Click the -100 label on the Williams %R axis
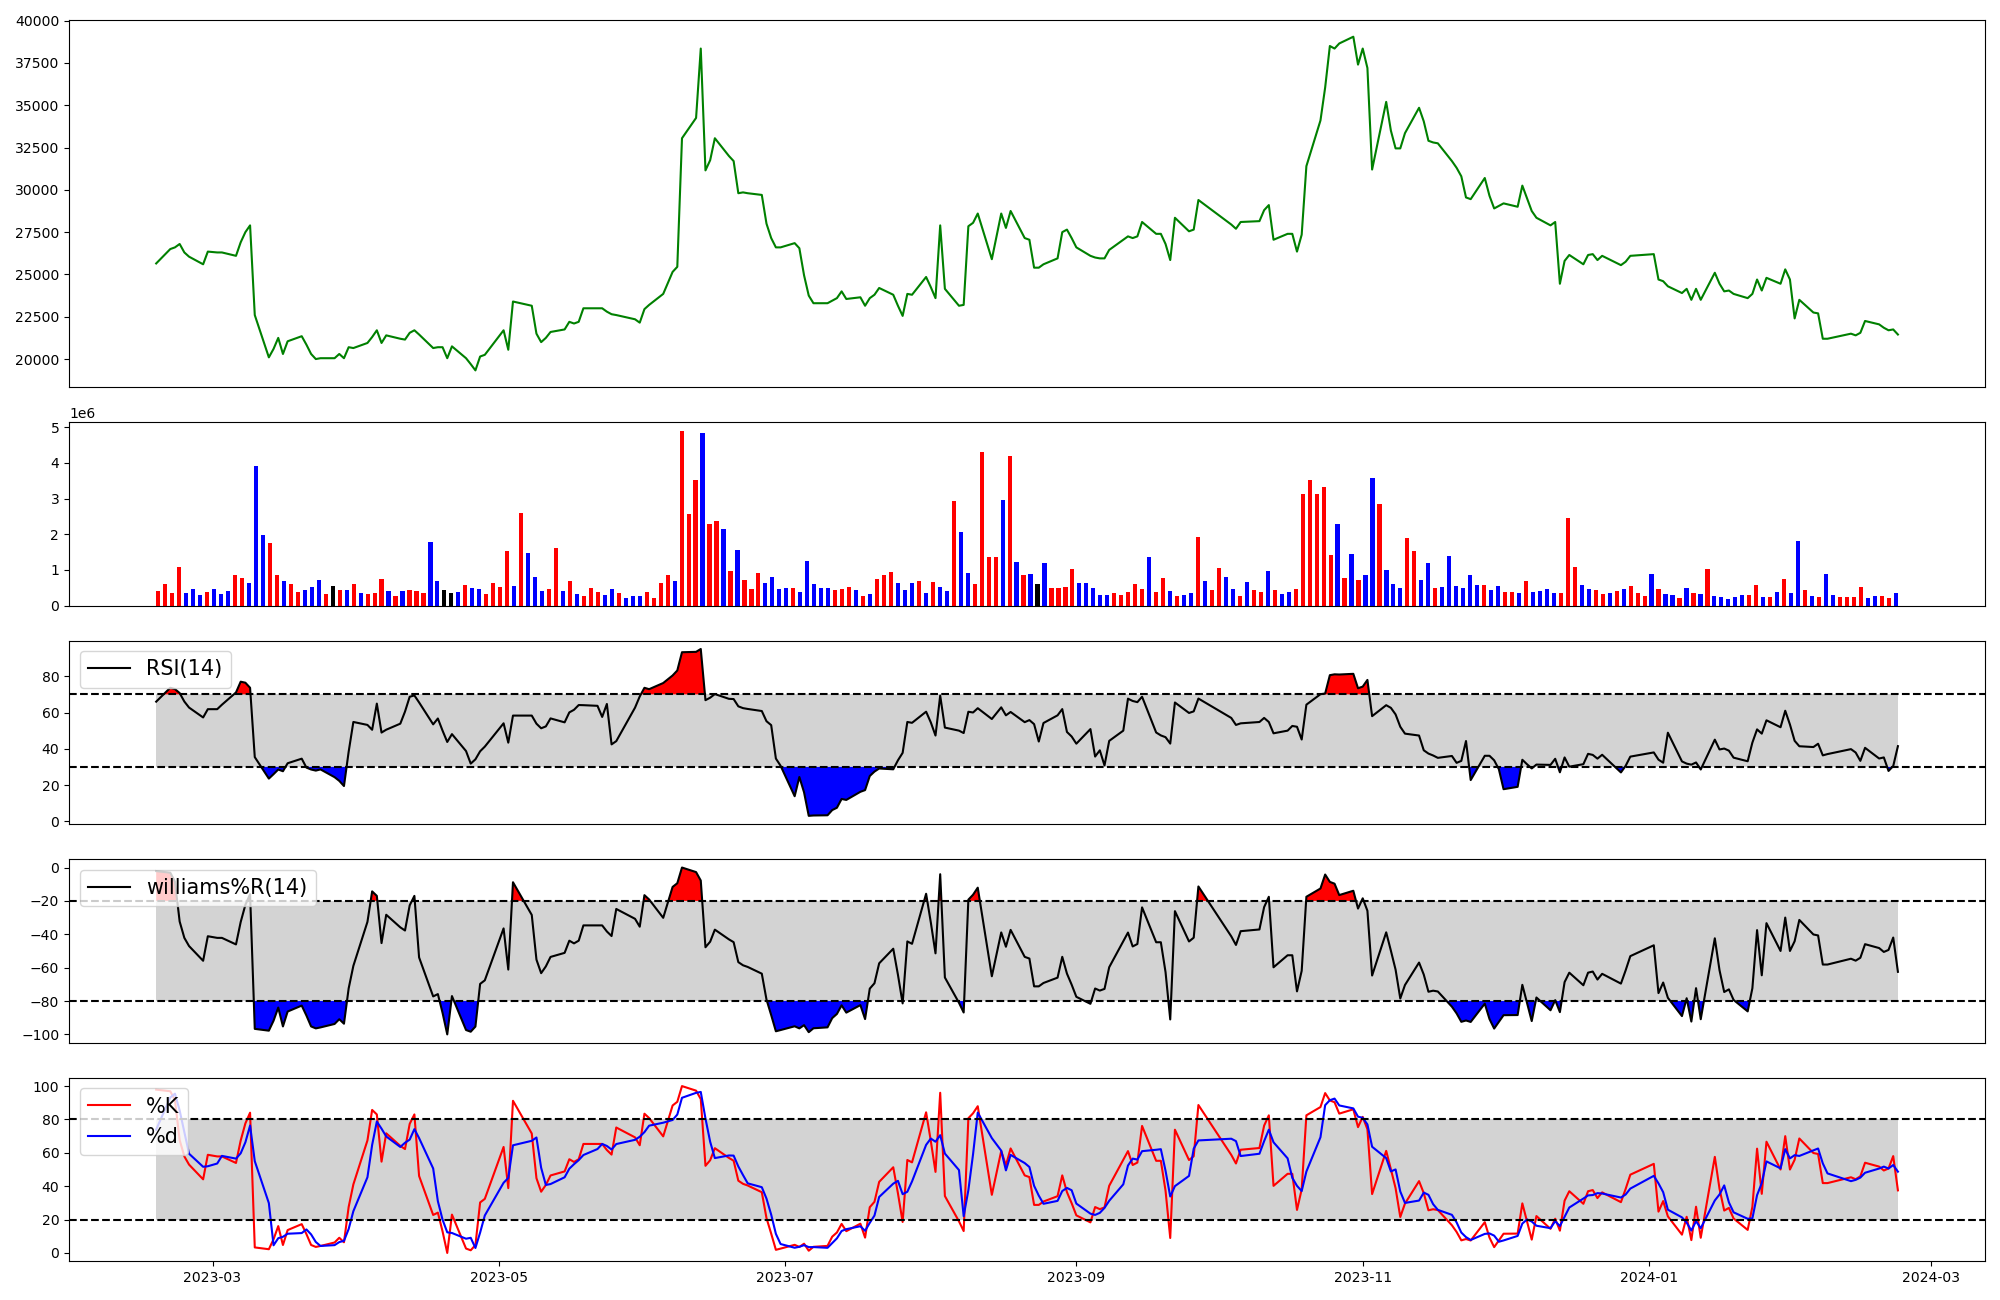 (42, 1035)
